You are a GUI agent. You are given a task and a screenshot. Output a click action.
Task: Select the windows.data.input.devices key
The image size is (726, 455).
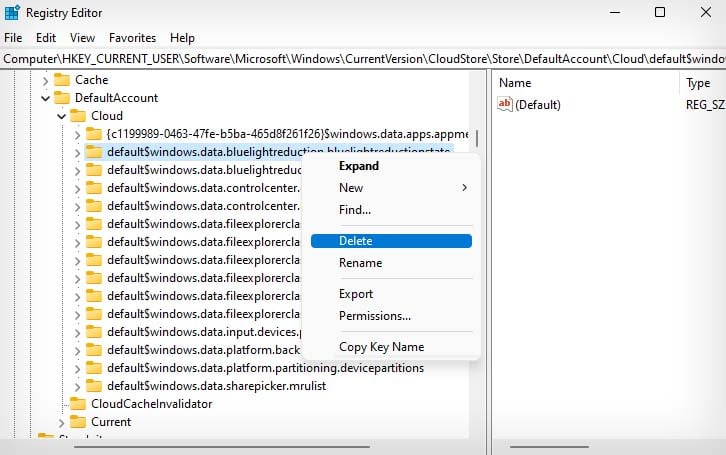click(204, 331)
